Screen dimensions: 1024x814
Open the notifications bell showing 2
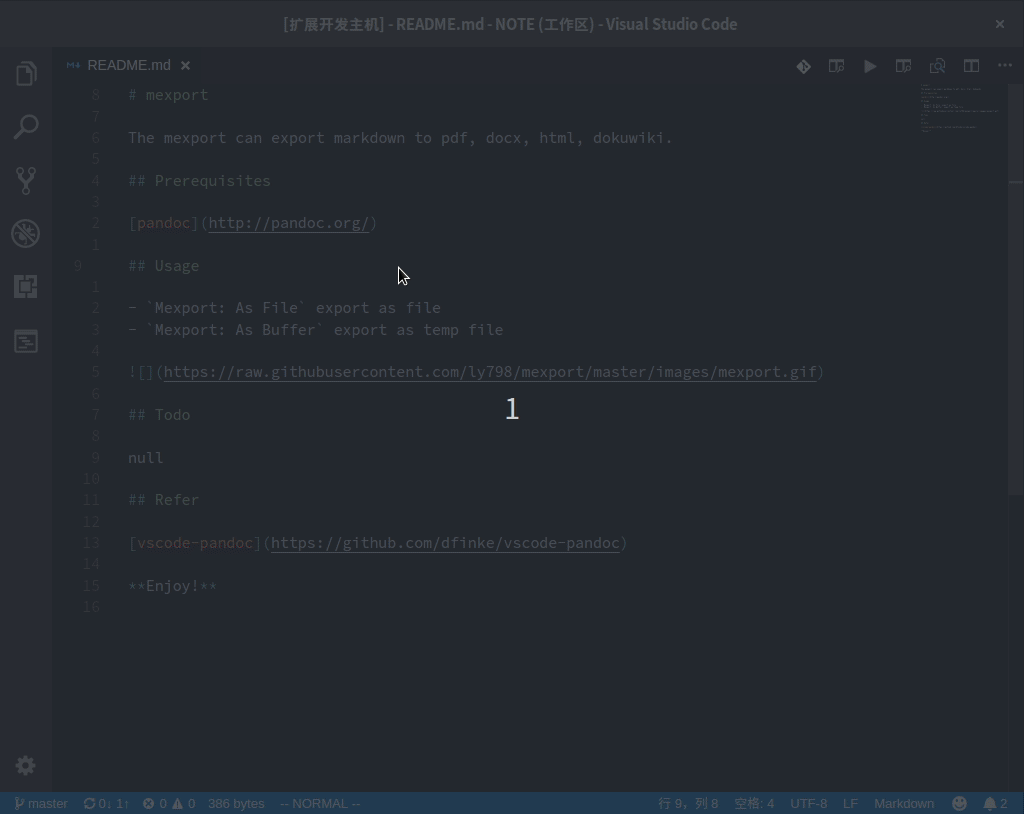(996, 804)
